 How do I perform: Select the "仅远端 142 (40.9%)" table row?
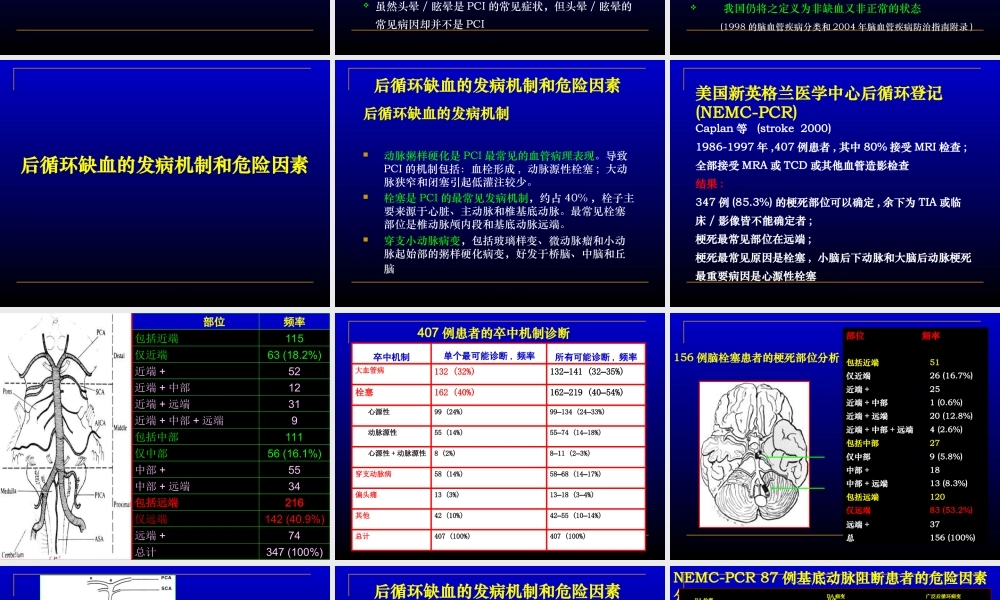click(x=230, y=518)
